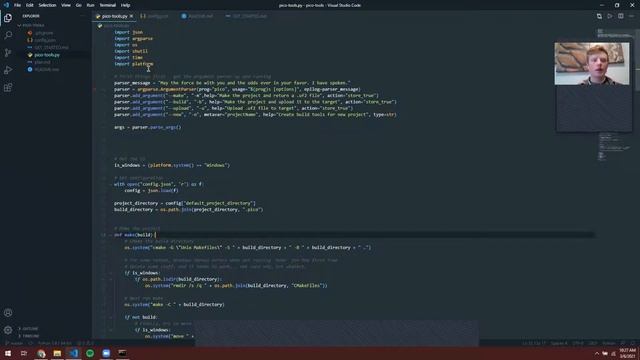Run the Python file with play icon

pyautogui.click(x=610, y=16)
